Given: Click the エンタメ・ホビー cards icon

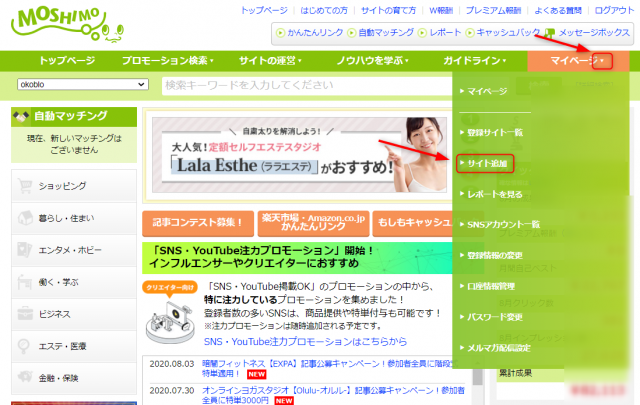Looking at the screenshot, I should tap(25, 250).
